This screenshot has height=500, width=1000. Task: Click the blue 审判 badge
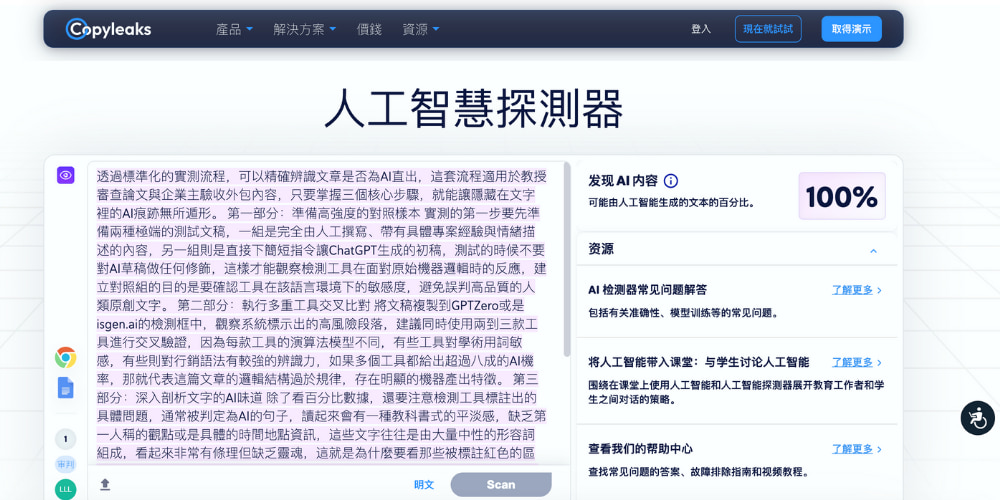pos(66,465)
